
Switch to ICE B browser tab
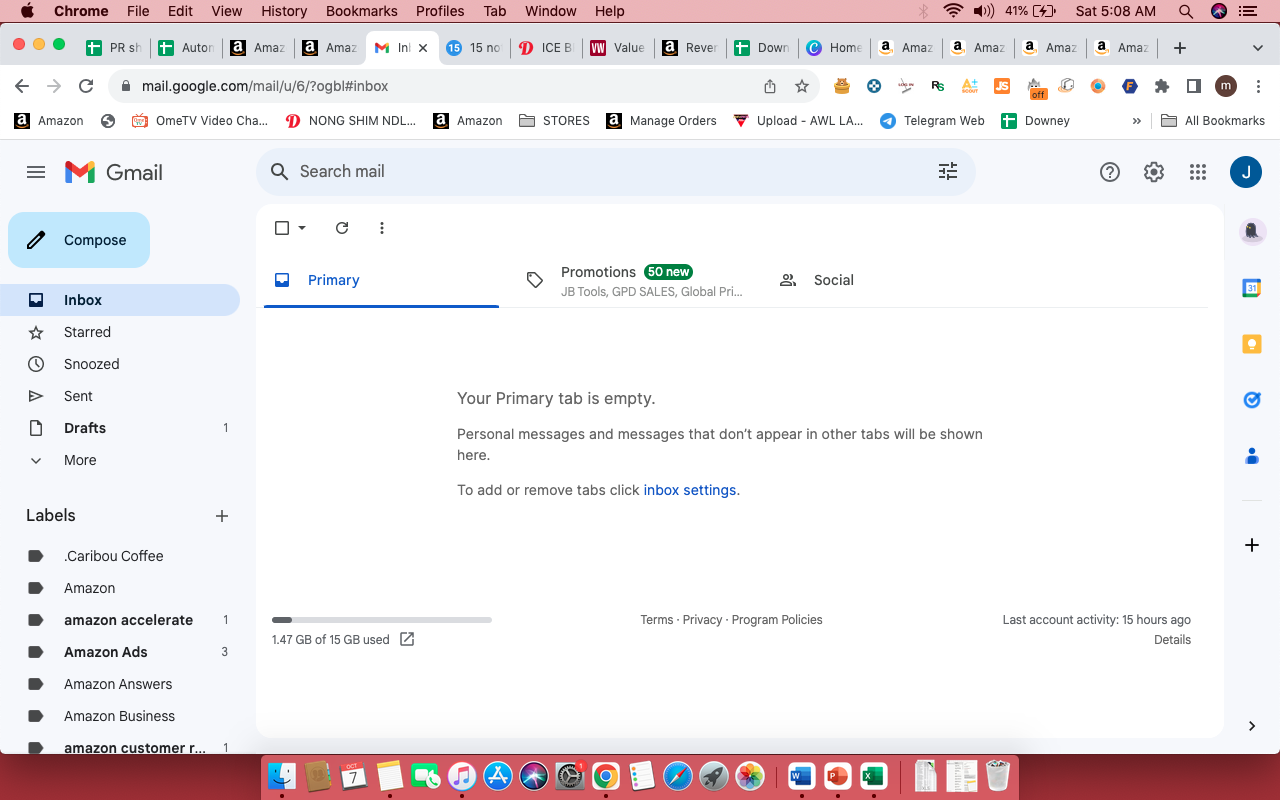click(545, 48)
